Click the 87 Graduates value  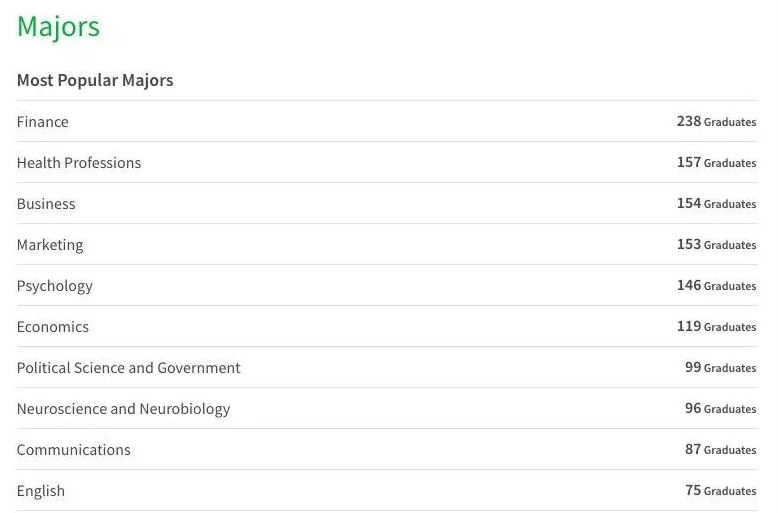[x=720, y=450]
